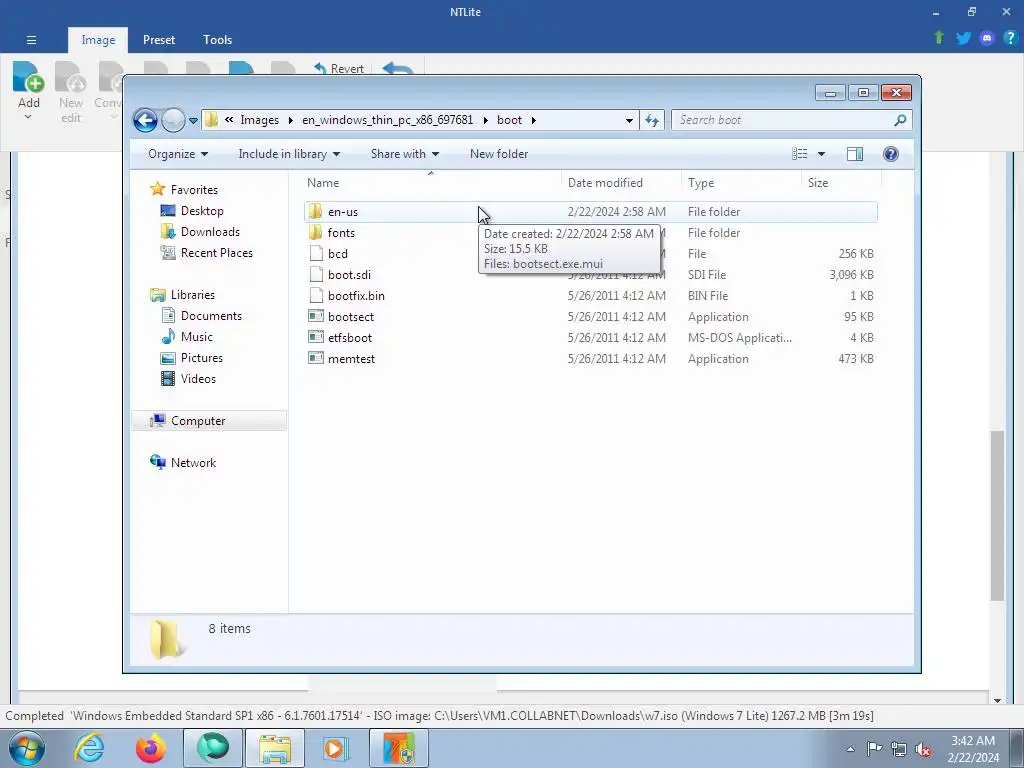This screenshot has height=768, width=1024.
Task: Open Windows Start button
Action: coord(26,748)
